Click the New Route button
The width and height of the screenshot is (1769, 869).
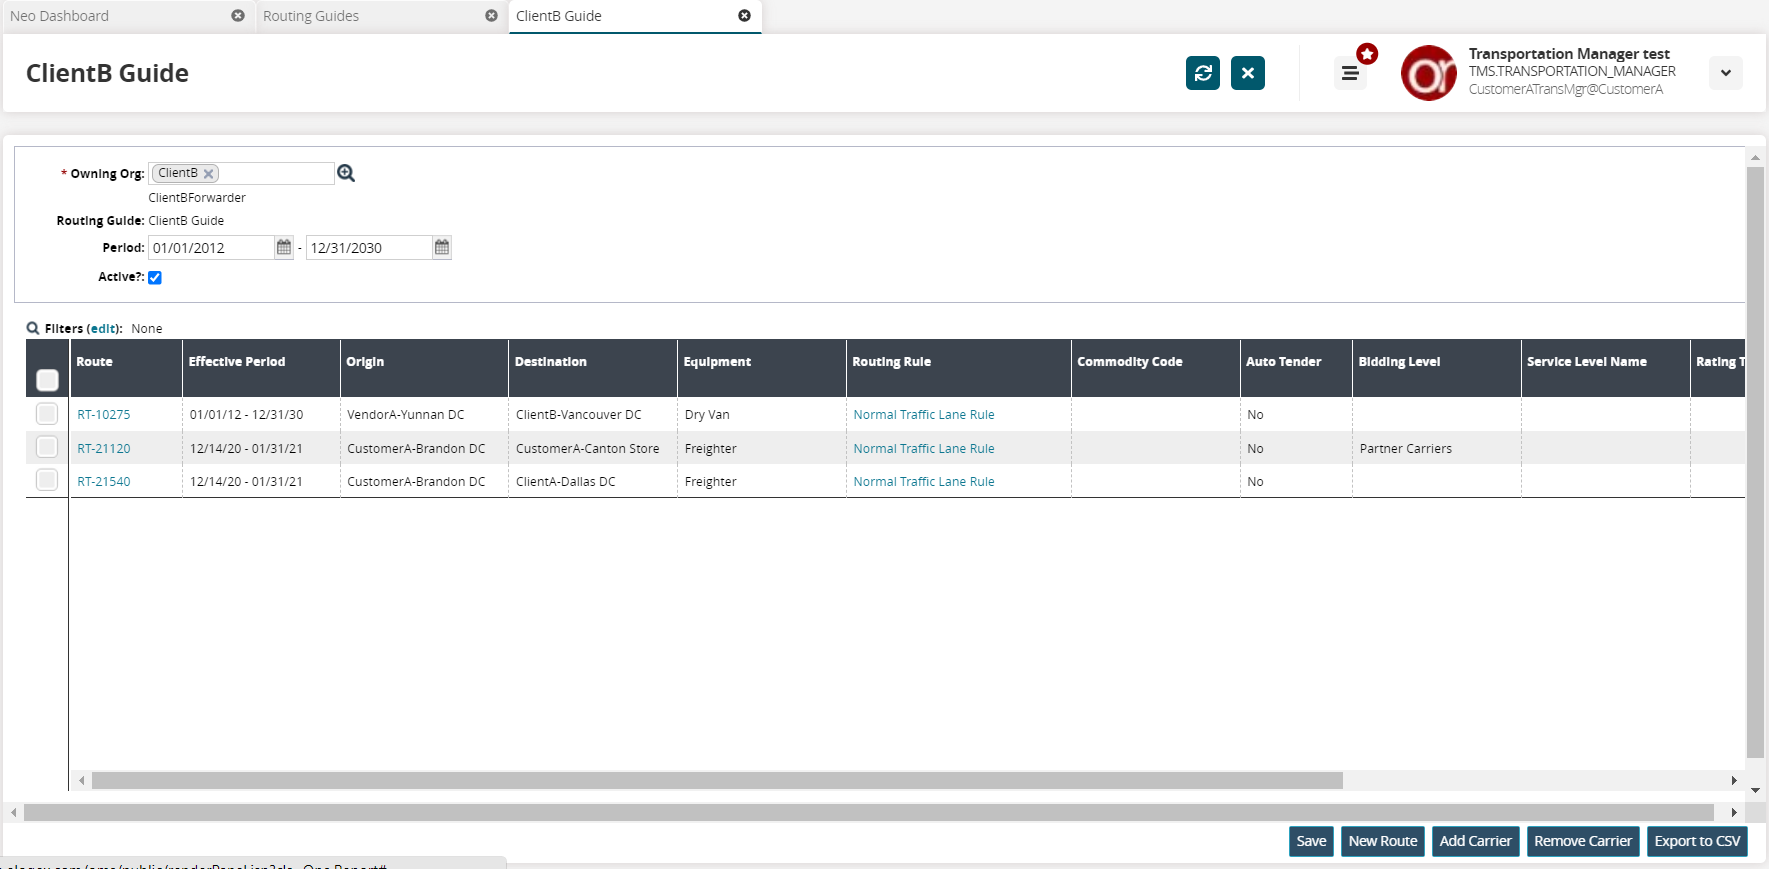pyautogui.click(x=1382, y=841)
